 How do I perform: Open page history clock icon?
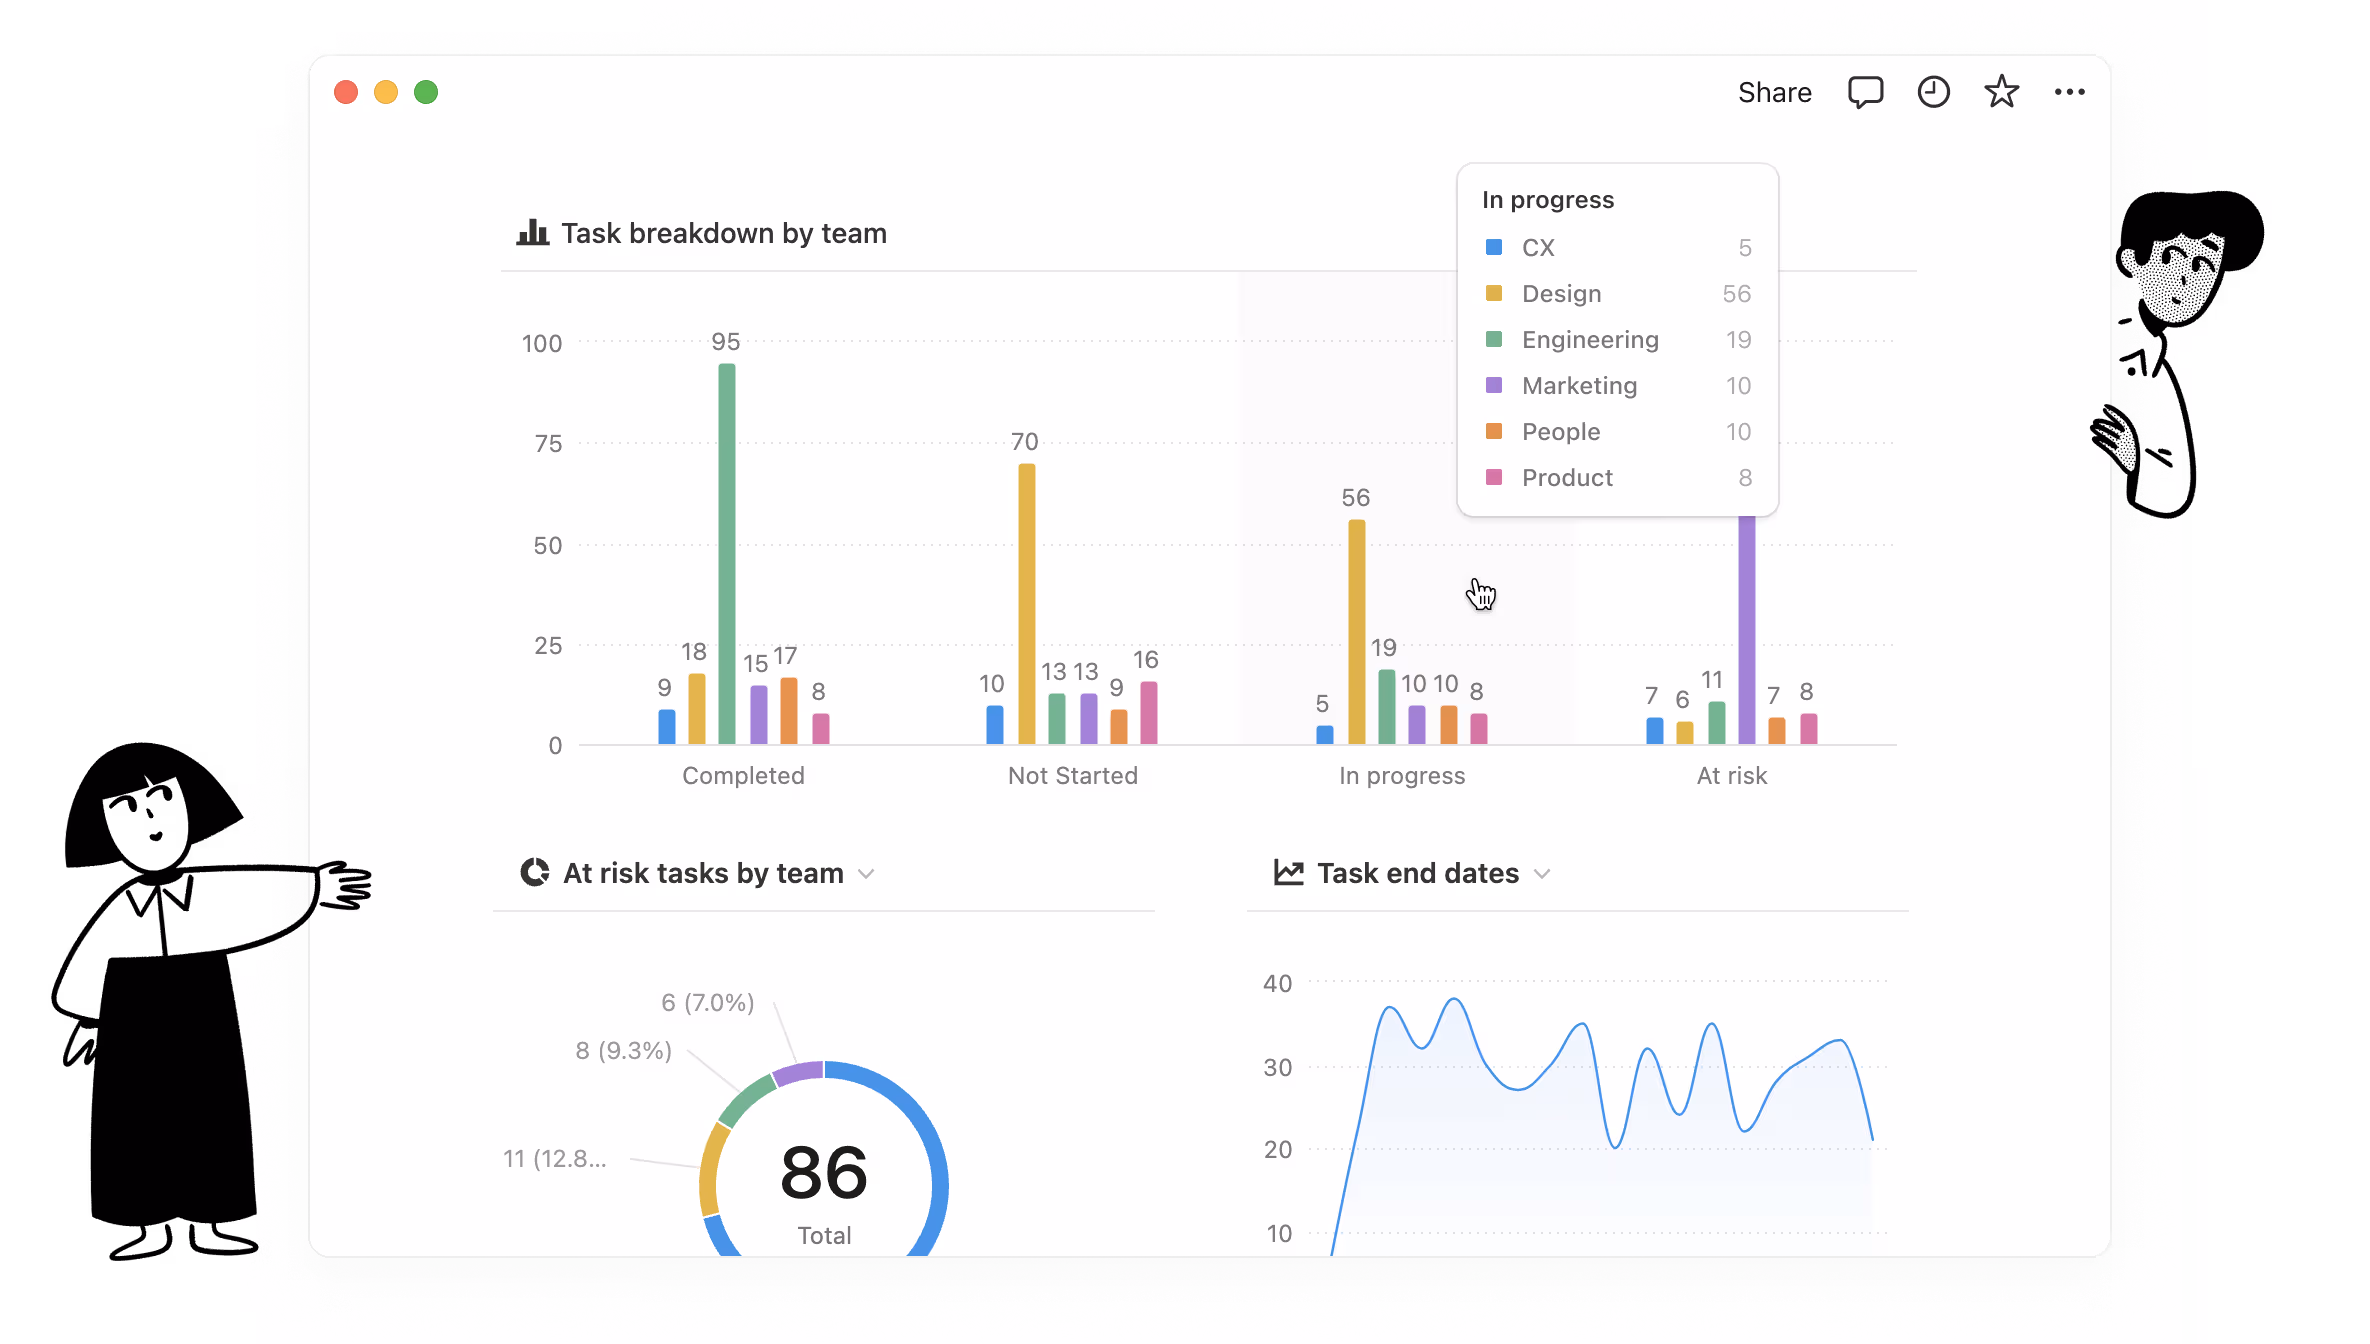click(x=1933, y=92)
